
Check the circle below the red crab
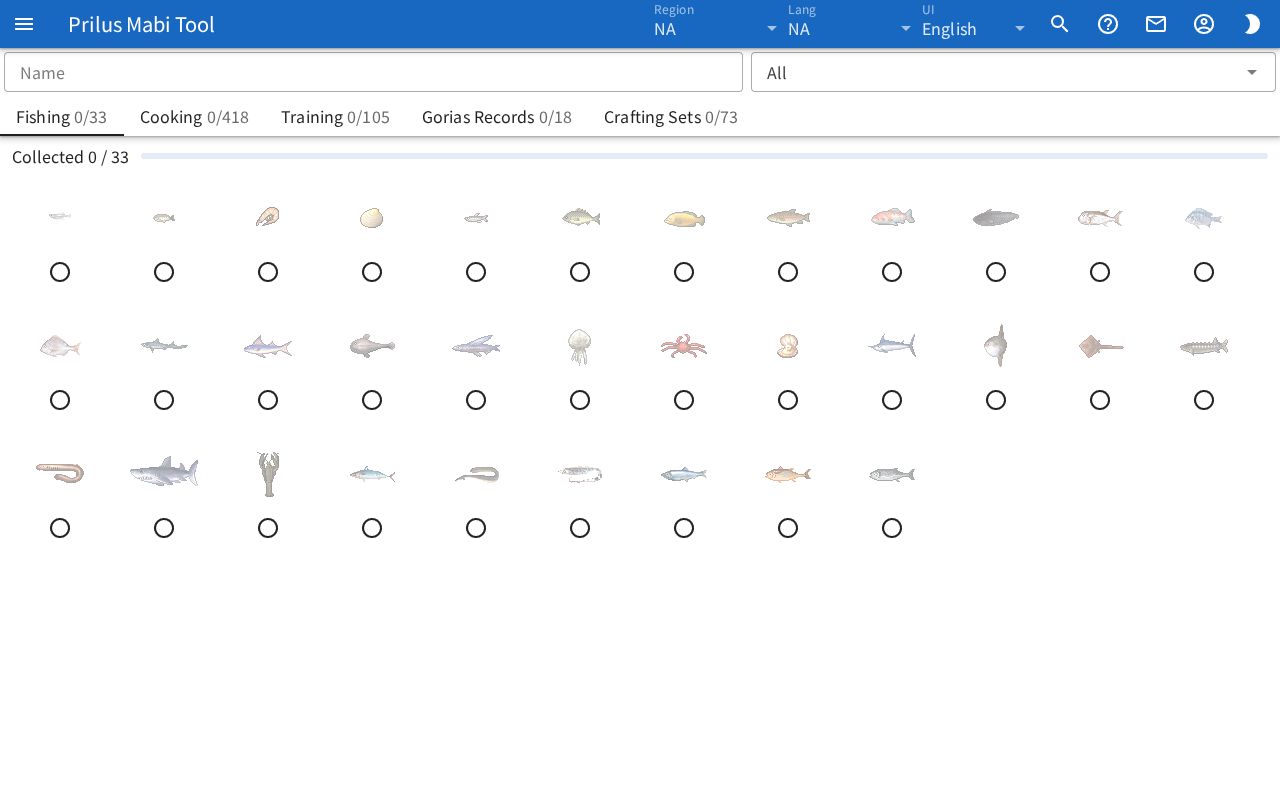click(684, 400)
